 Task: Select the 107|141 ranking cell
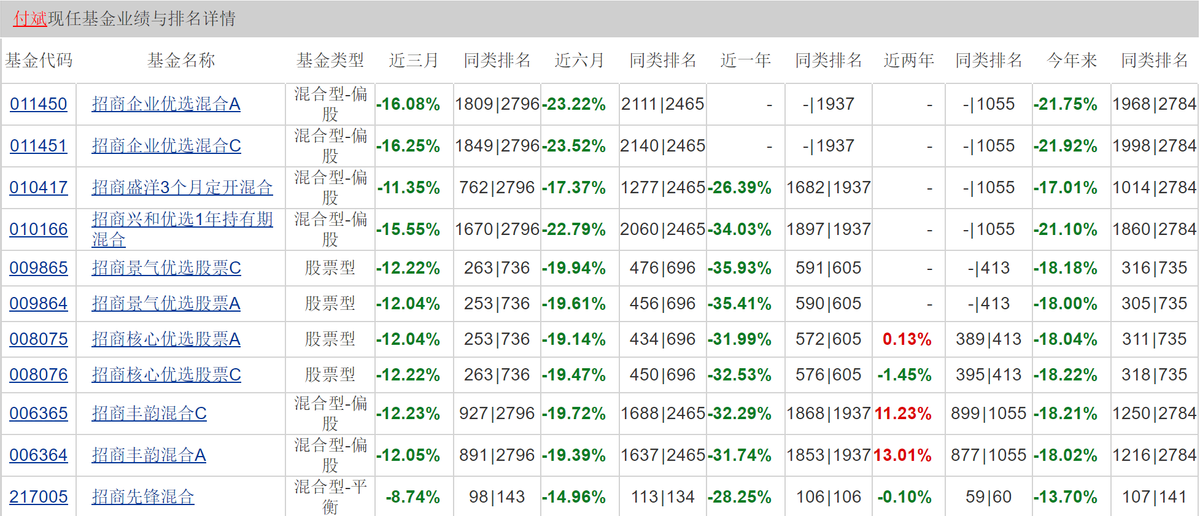click(x=1155, y=497)
